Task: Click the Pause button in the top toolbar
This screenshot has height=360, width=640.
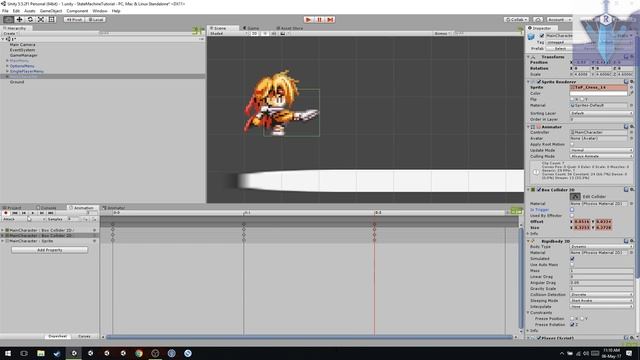Action: 320,19
